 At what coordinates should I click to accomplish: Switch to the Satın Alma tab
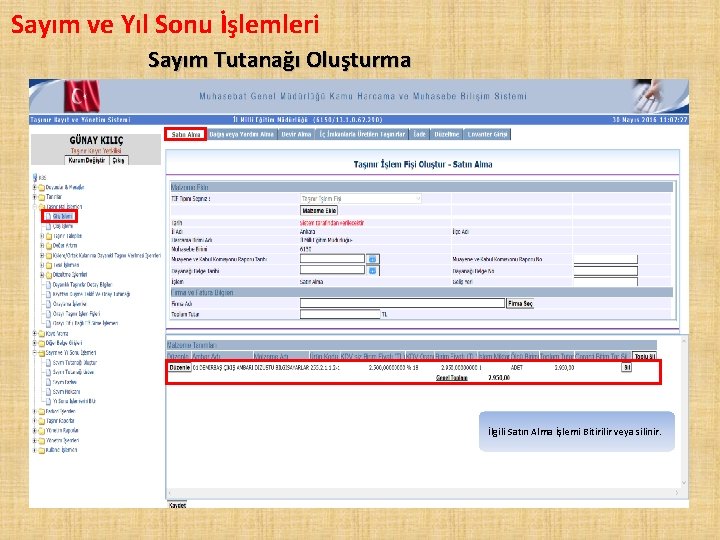click(x=186, y=135)
